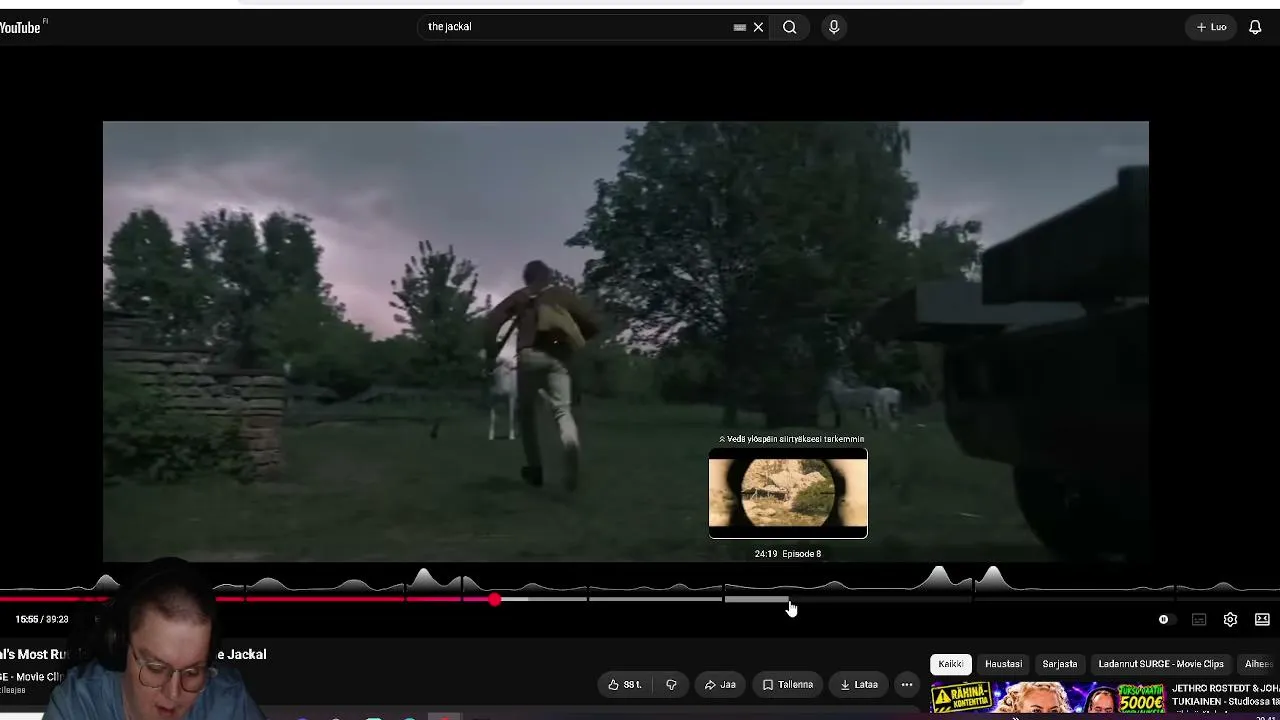Viewport: 1280px width, 720px height.
Task: Select the "Kaikki" filter chip
Action: [951, 664]
